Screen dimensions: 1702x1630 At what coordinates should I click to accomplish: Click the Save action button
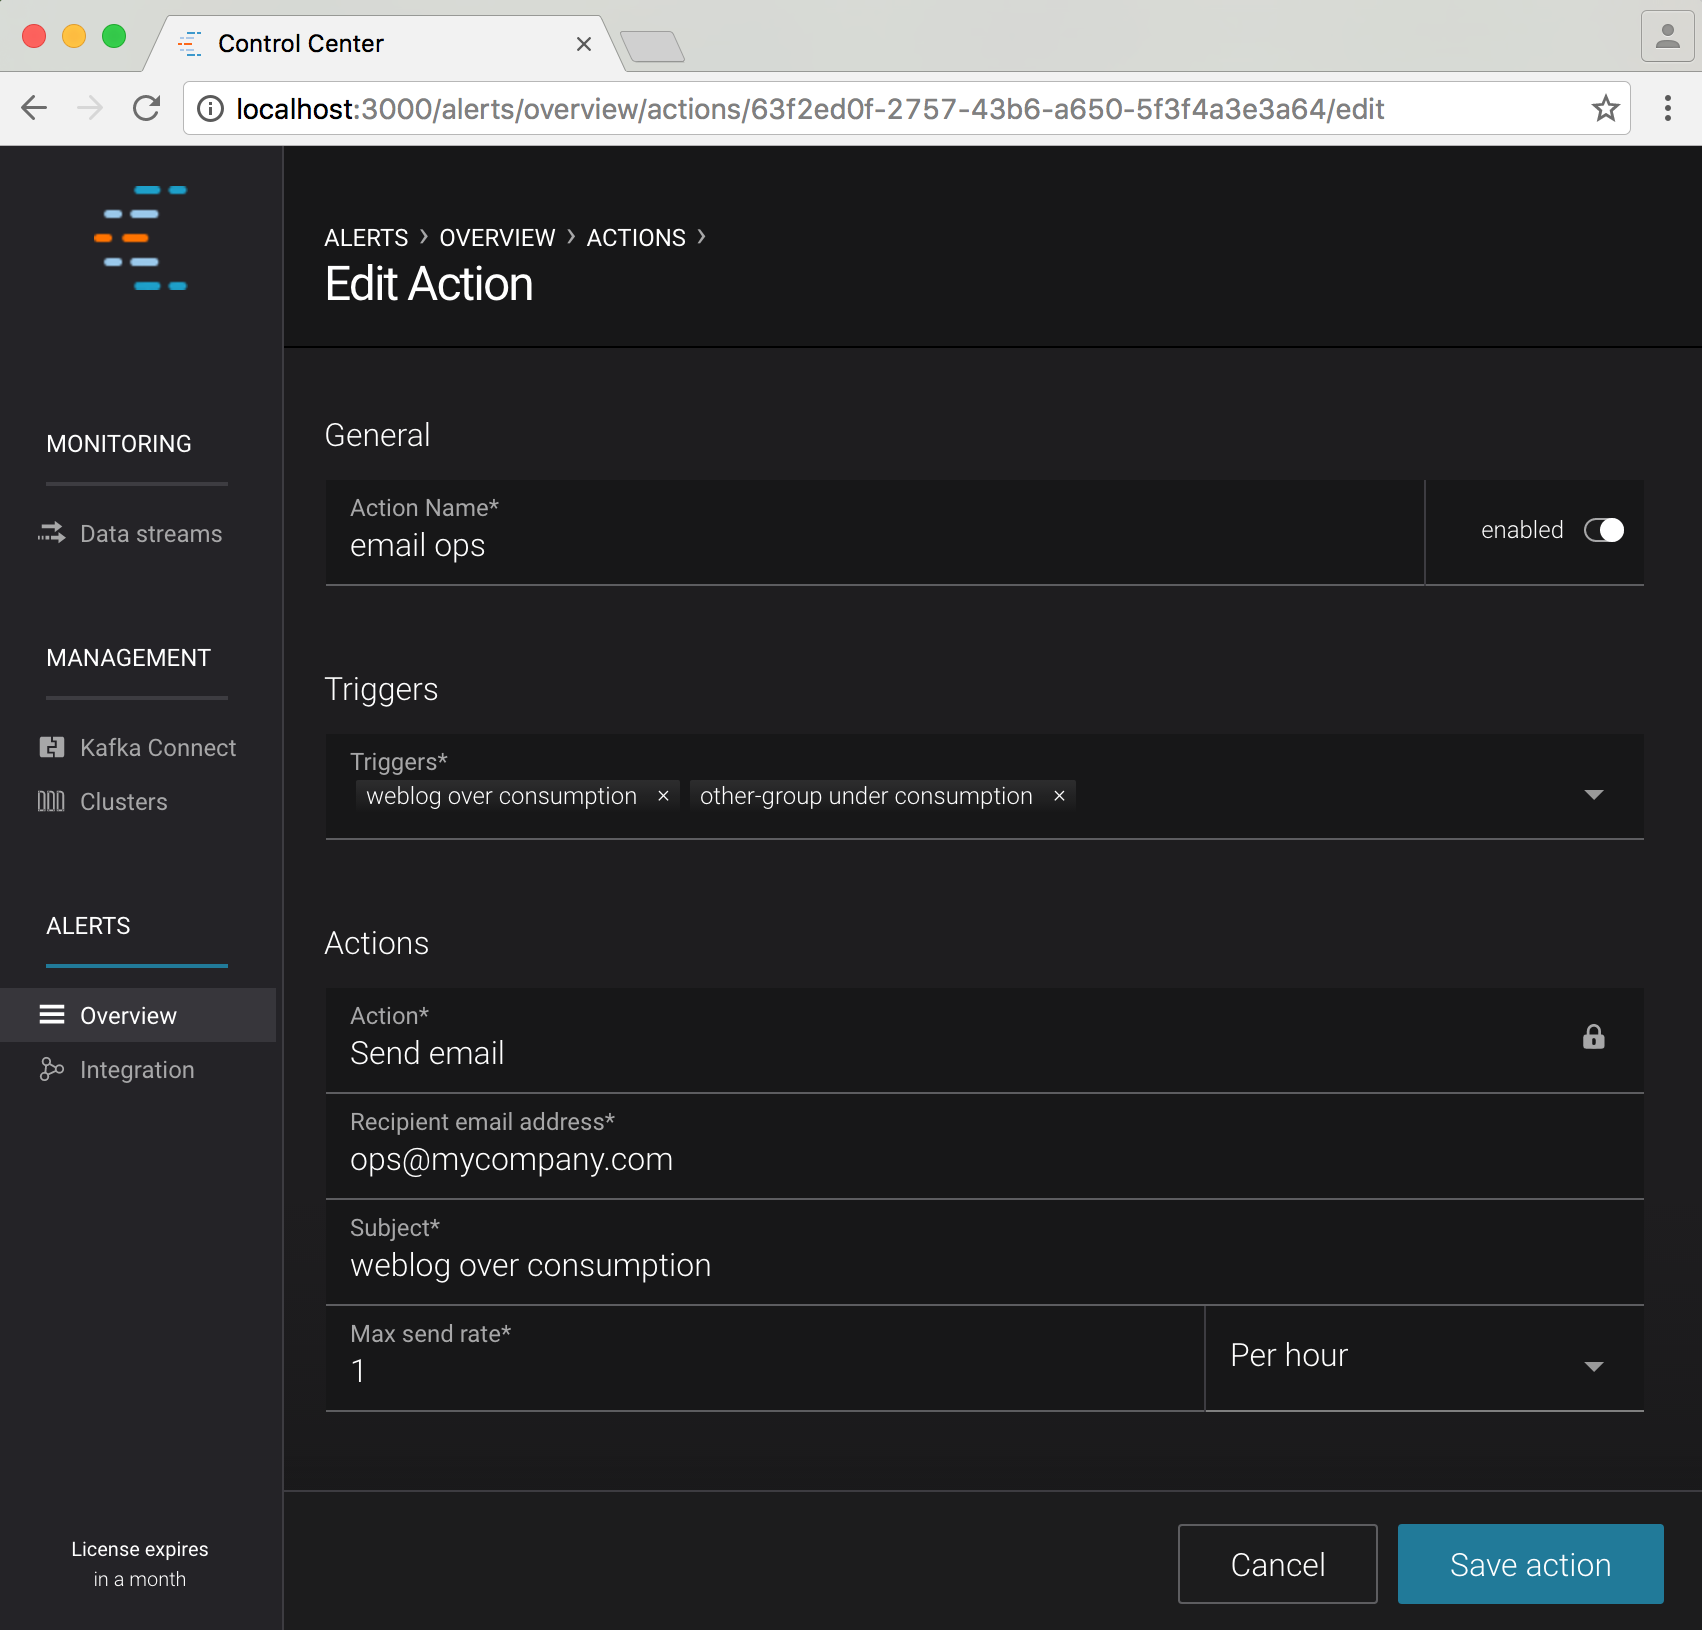[x=1530, y=1564]
